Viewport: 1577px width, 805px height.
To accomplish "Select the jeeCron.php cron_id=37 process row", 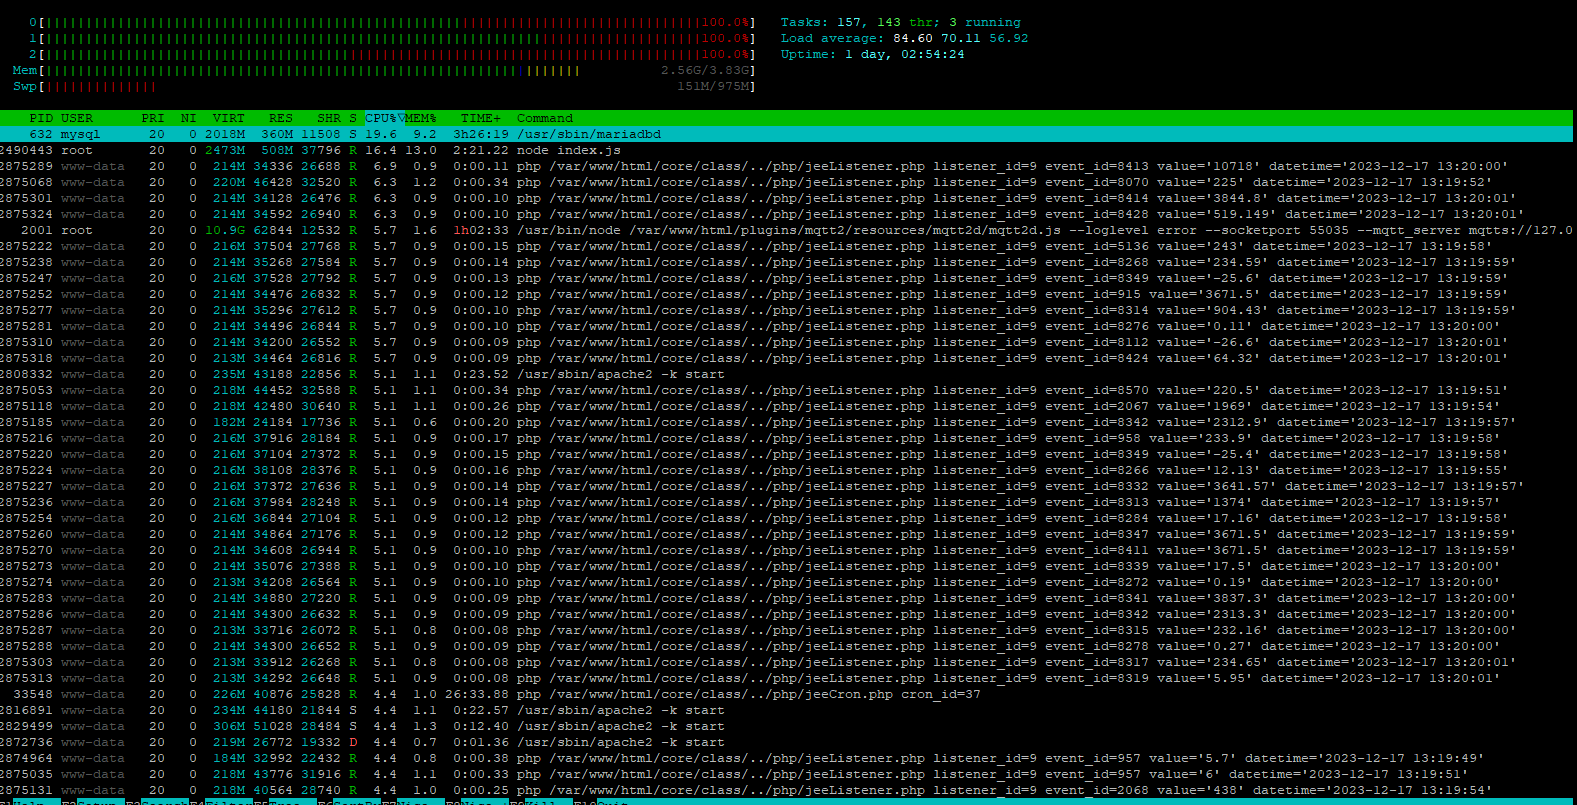I will point(786,694).
